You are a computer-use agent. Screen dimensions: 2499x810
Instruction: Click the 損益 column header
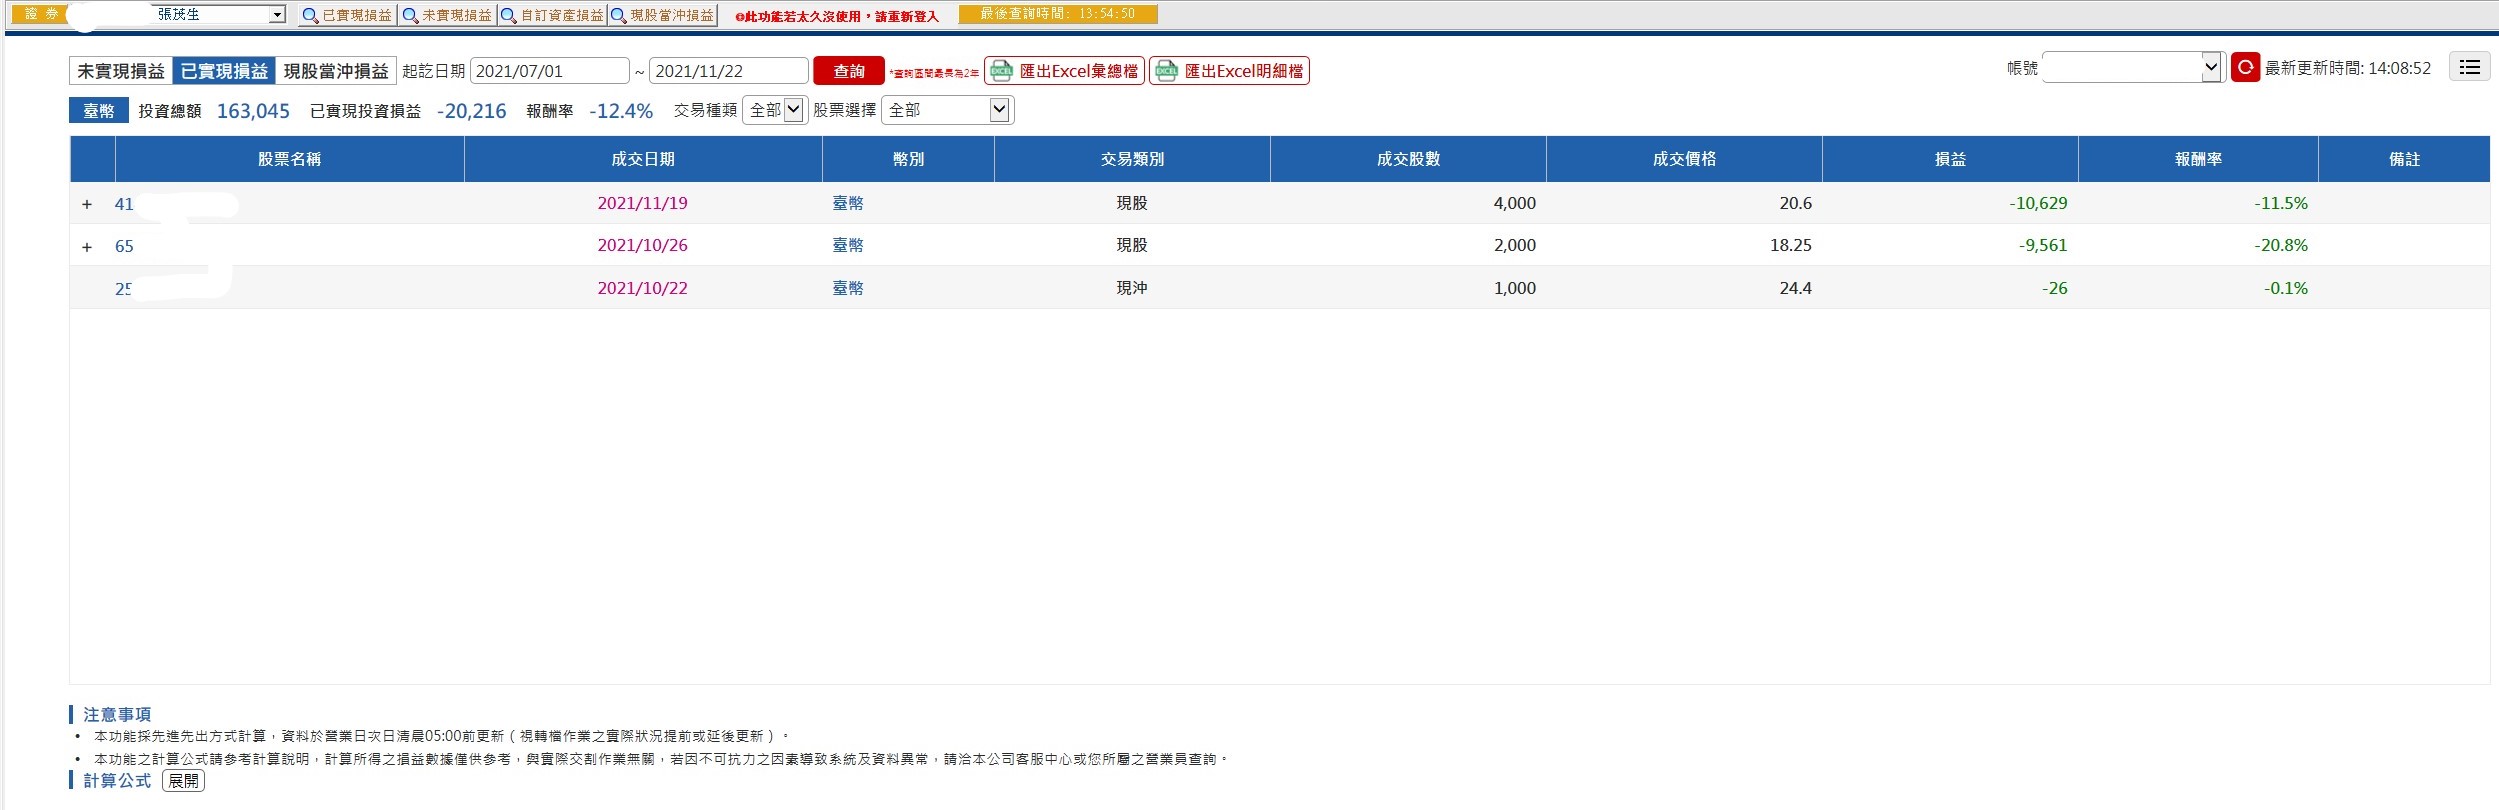(x=1950, y=159)
